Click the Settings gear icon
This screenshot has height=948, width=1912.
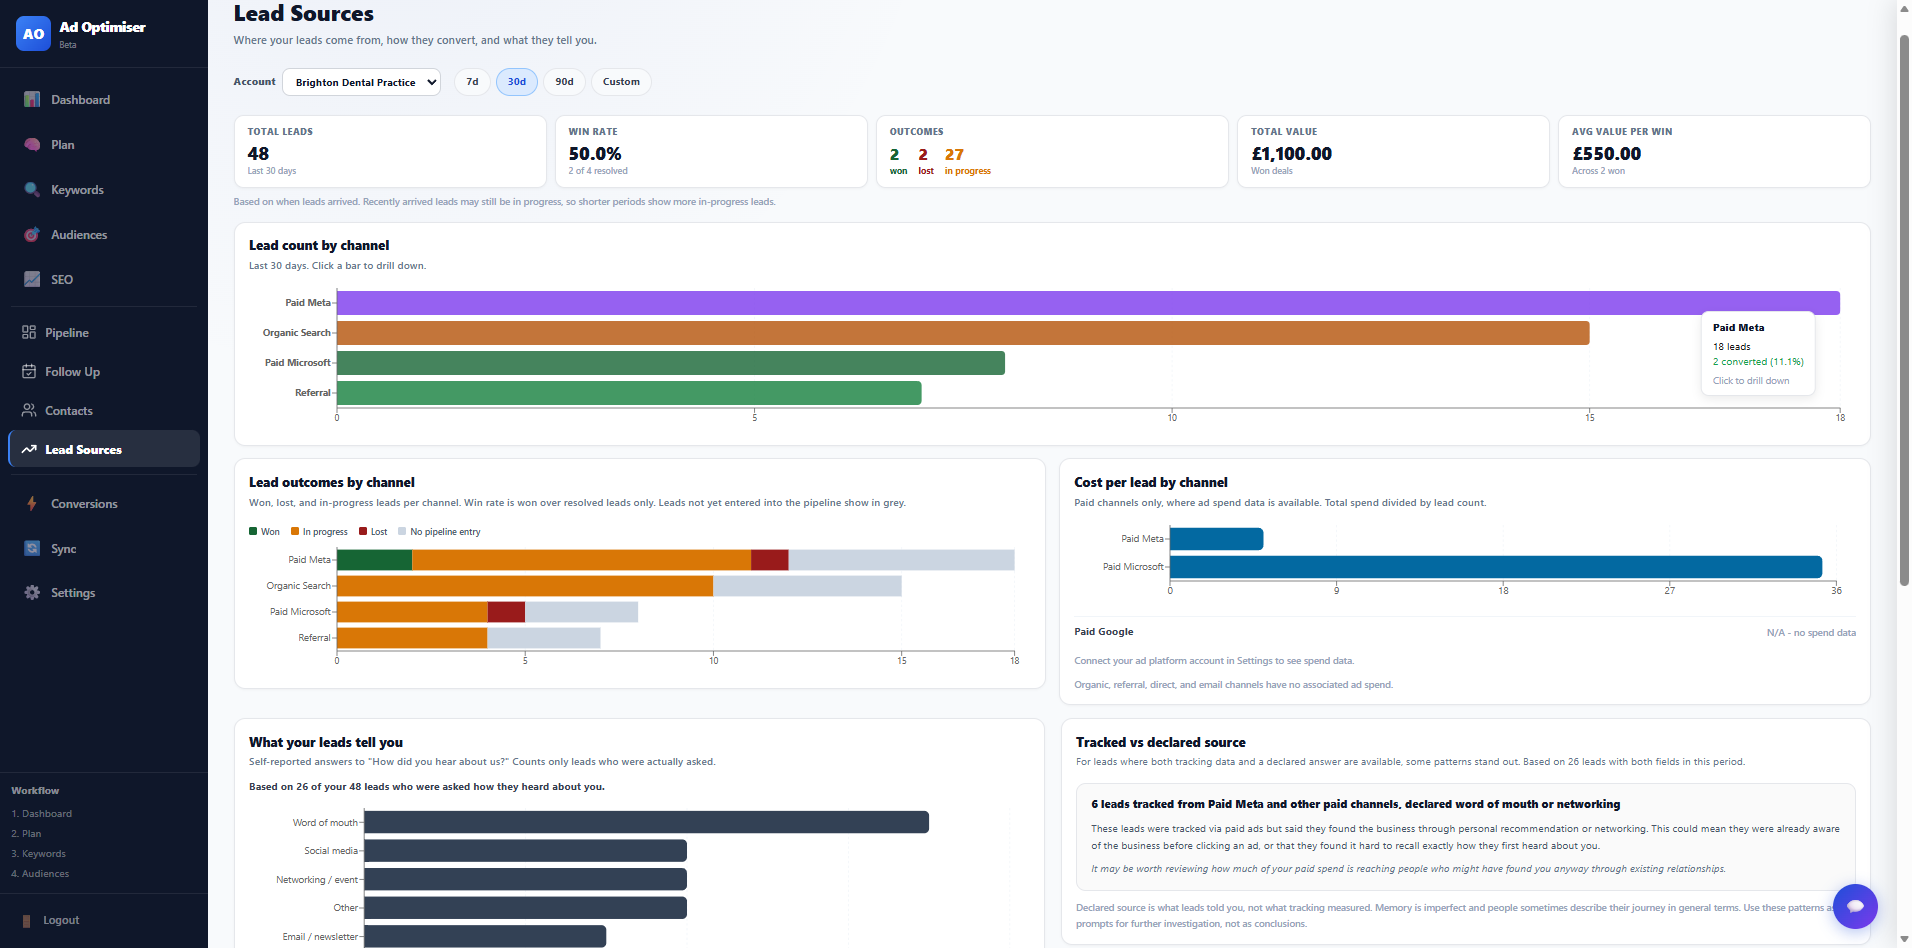[32, 593]
